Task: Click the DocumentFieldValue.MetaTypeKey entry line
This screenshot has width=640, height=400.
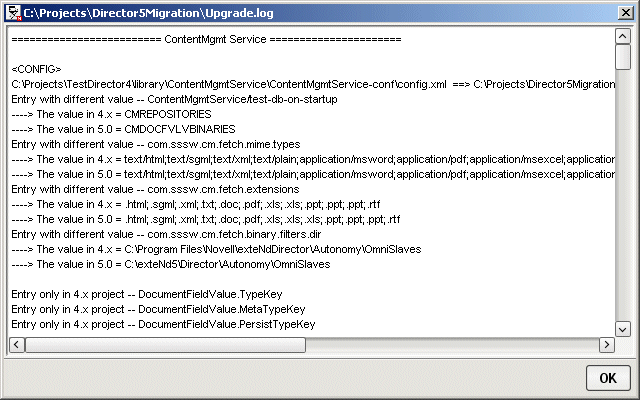Action: (x=158, y=309)
